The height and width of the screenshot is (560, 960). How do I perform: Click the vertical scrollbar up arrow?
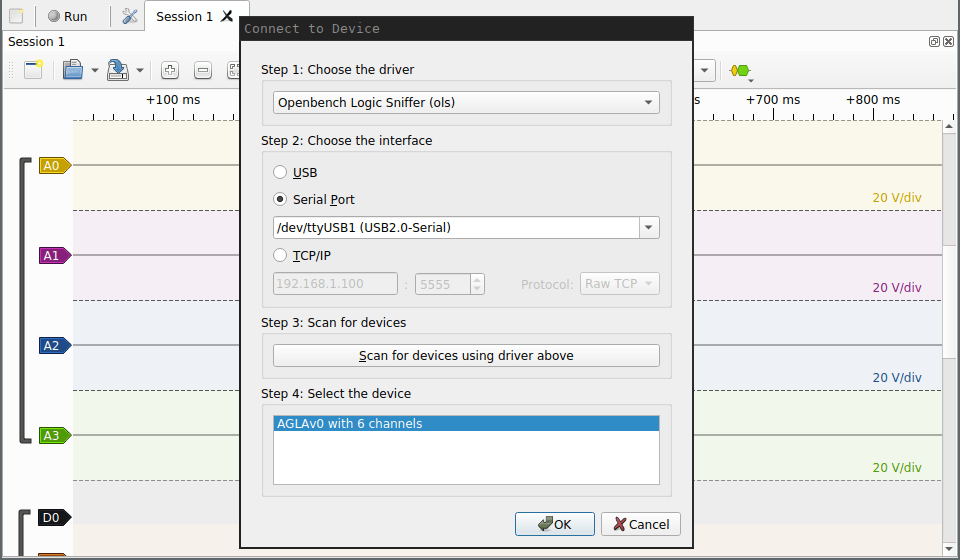pyautogui.click(x=949, y=127)
